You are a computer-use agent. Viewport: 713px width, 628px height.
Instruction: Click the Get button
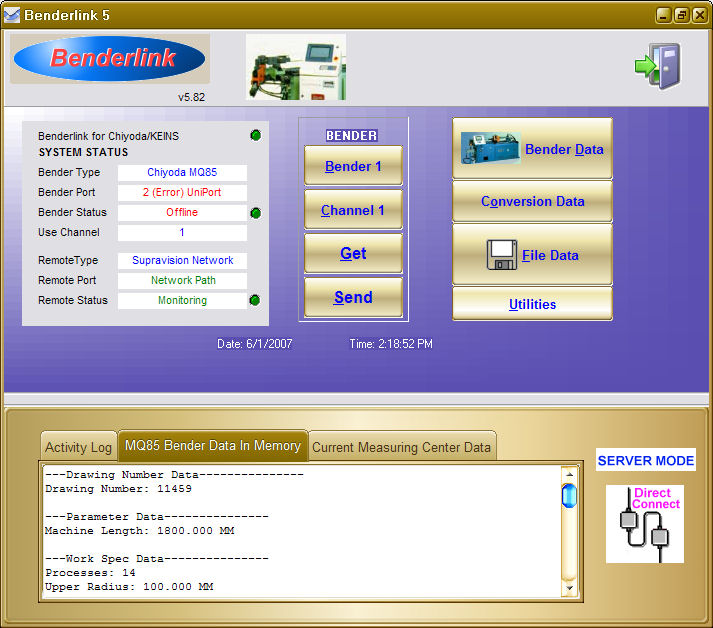point(353,254)
